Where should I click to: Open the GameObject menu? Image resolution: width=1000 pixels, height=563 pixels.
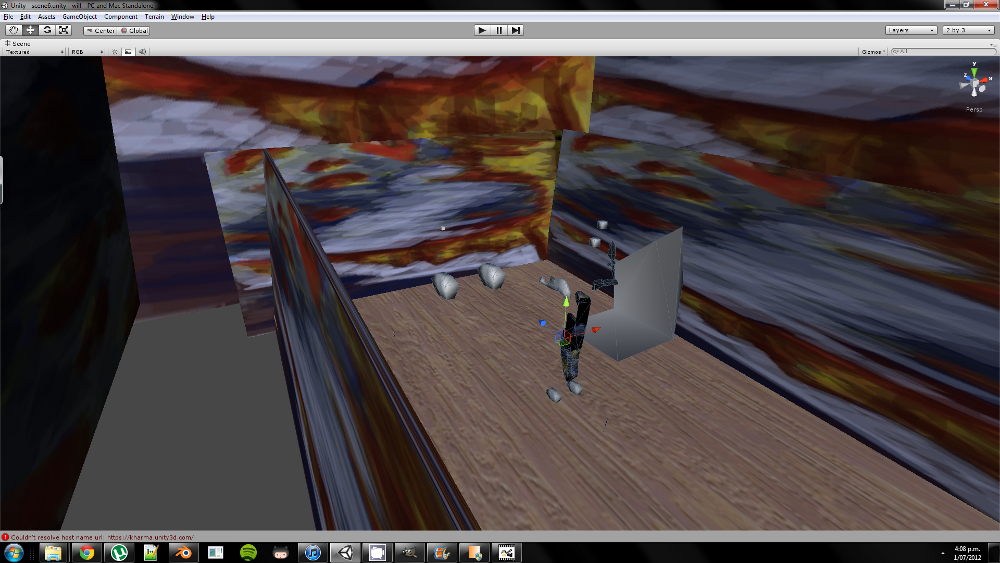click(x=79, y=17)
